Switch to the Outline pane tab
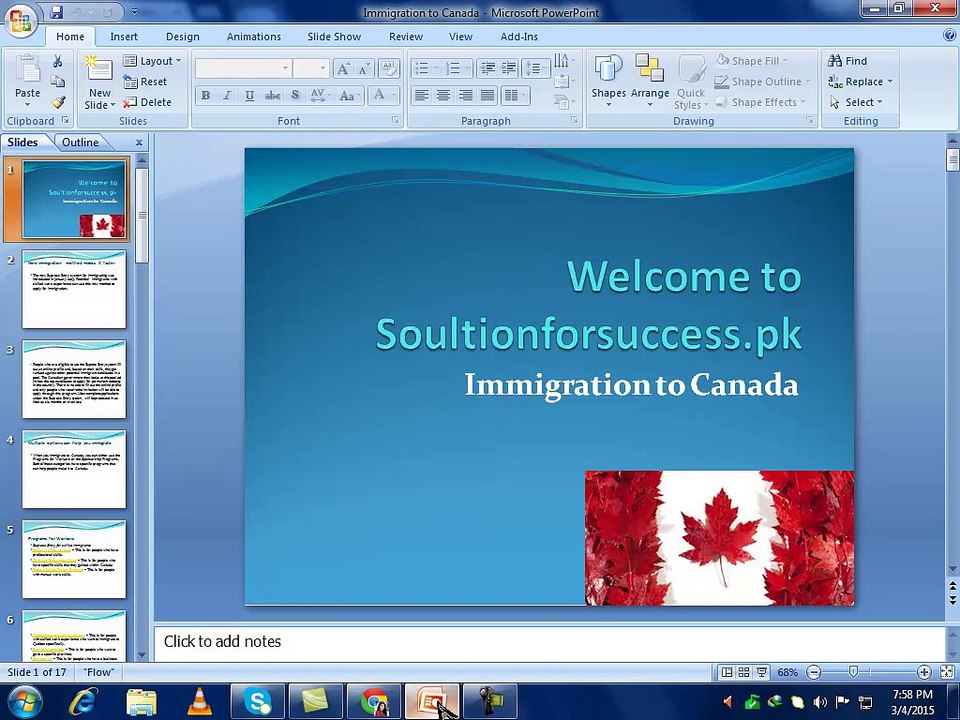Viewport: 960px width, 720px height. [80, 142]
